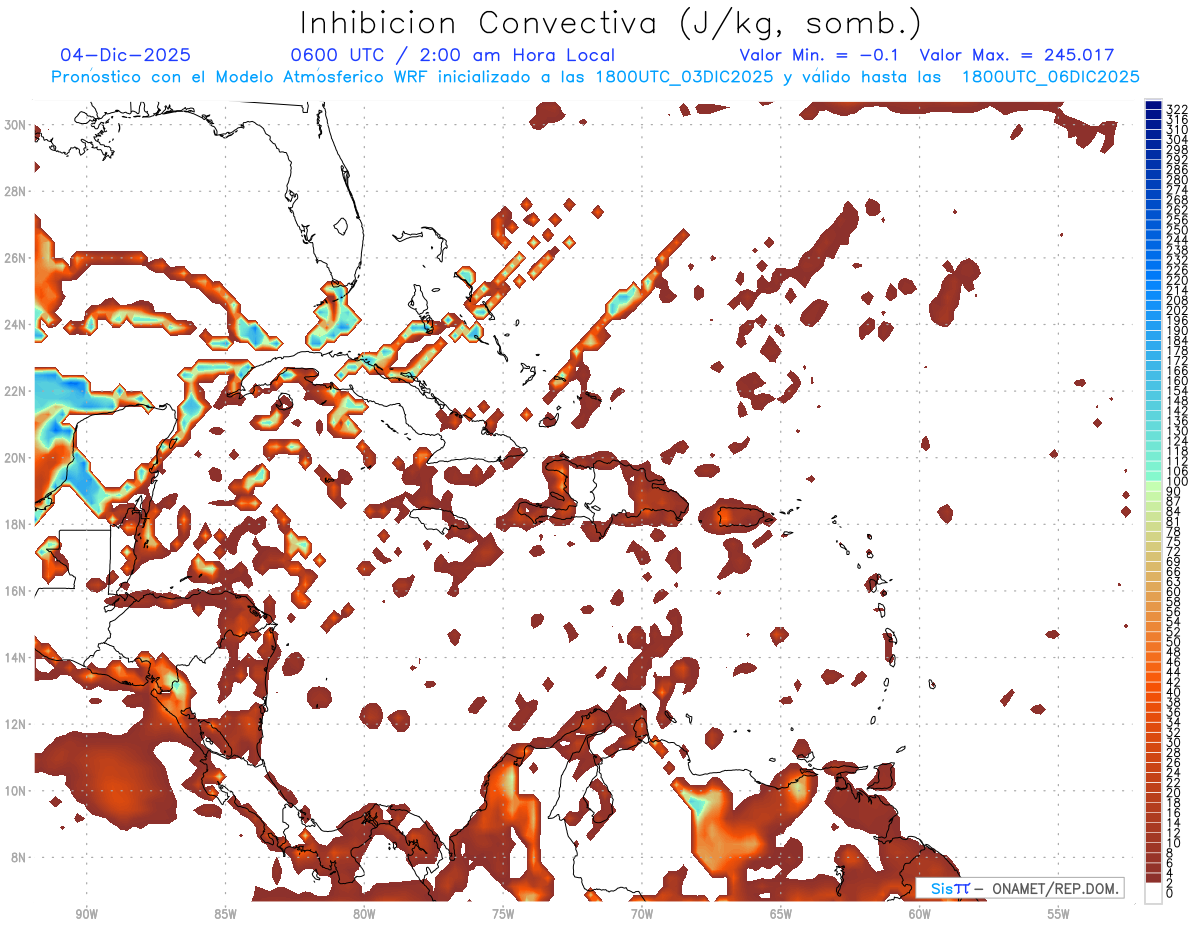The image size is (1200, 927).
Task: Click '0600 UTC / 2:00 am Hora Local'
Action: tap(453, 55)
